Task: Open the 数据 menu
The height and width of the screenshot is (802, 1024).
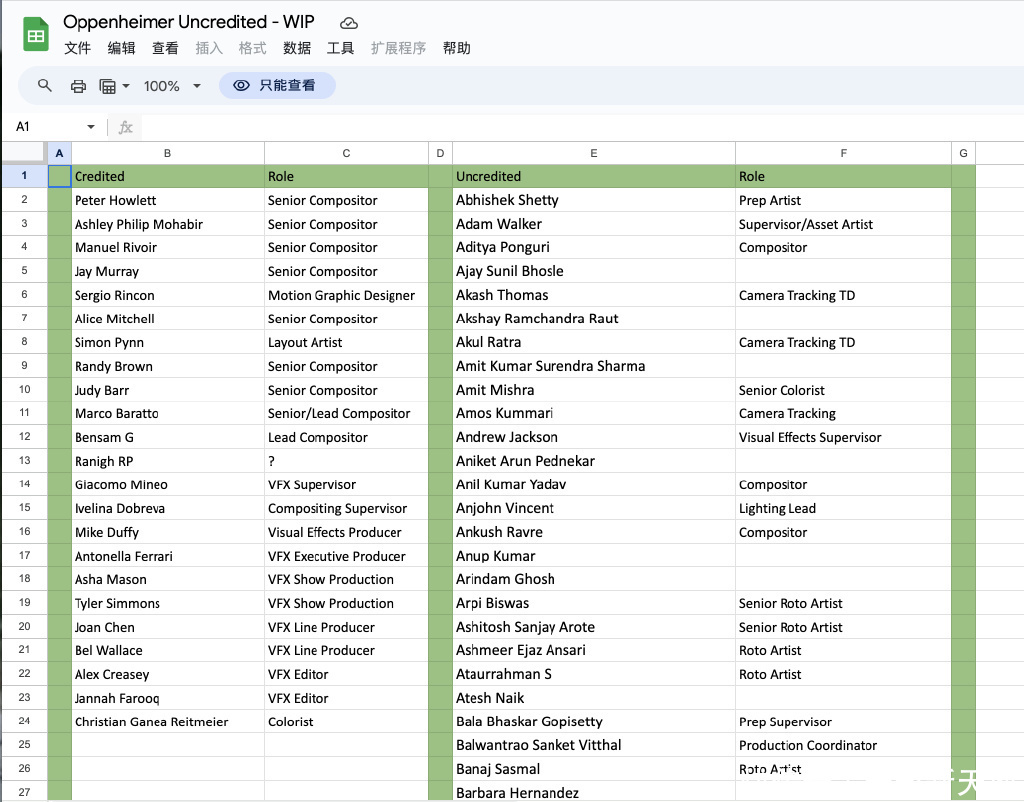Action: (x=297, y=48)
